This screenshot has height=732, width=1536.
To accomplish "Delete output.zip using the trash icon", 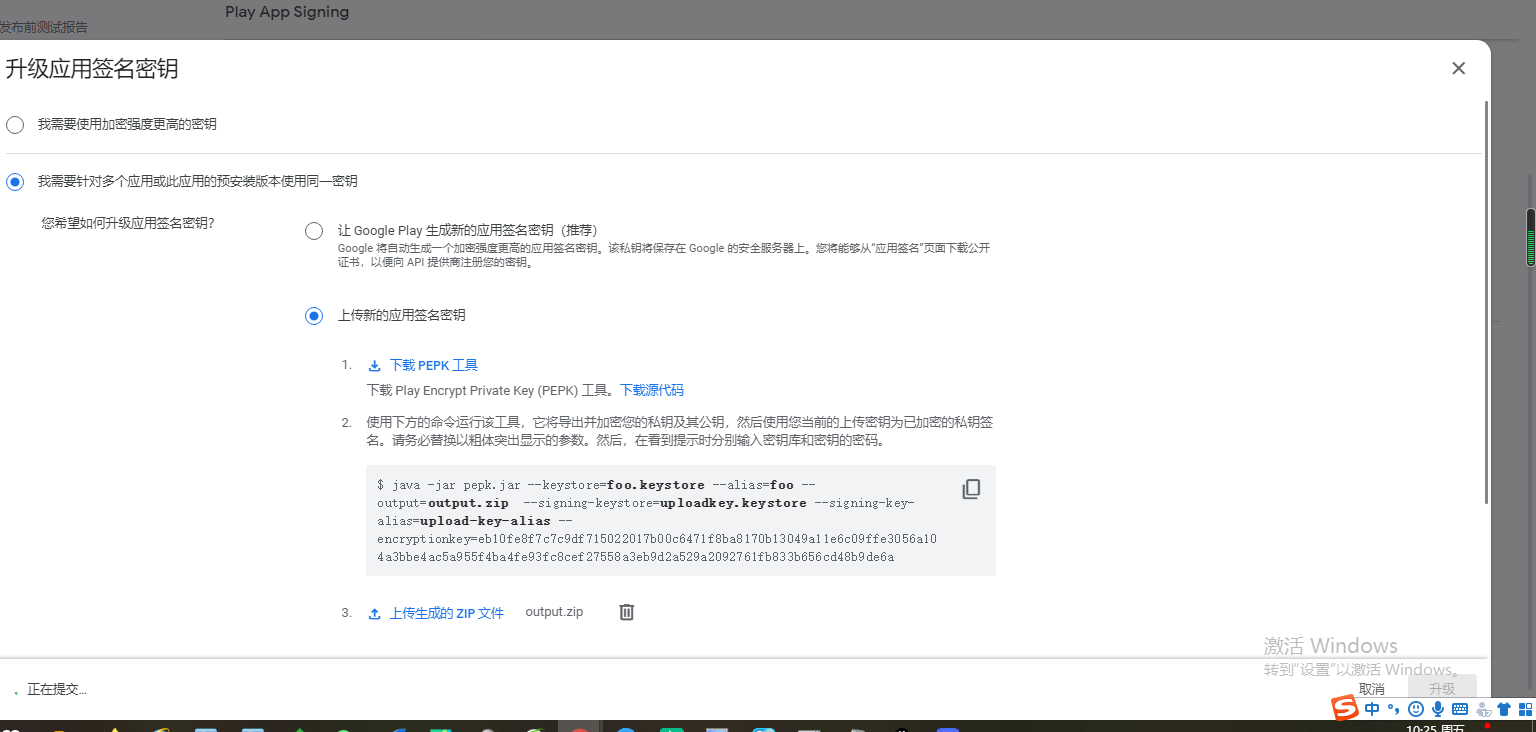I will [626, 612].
